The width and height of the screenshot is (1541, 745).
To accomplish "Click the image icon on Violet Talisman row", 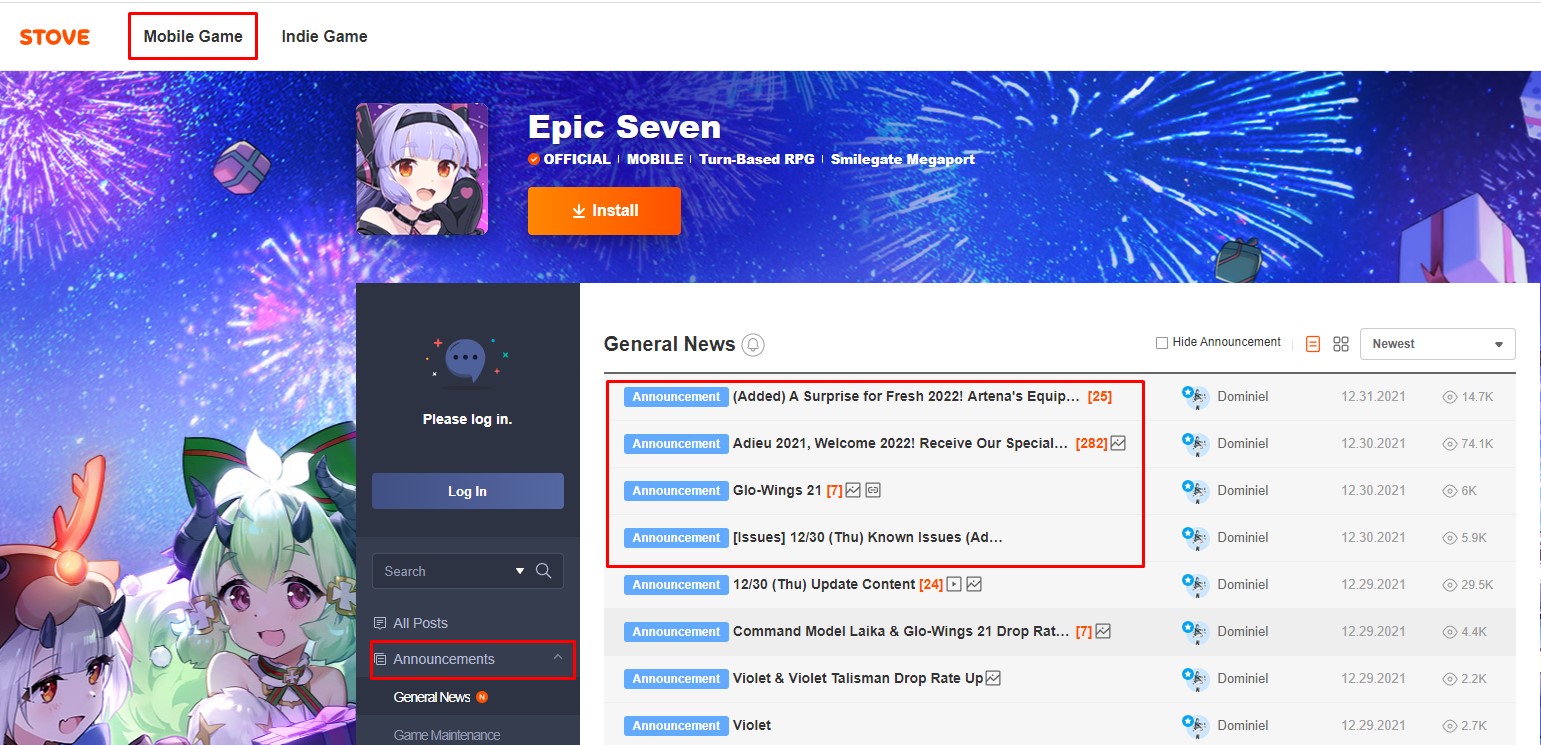I will coord(993,678).
